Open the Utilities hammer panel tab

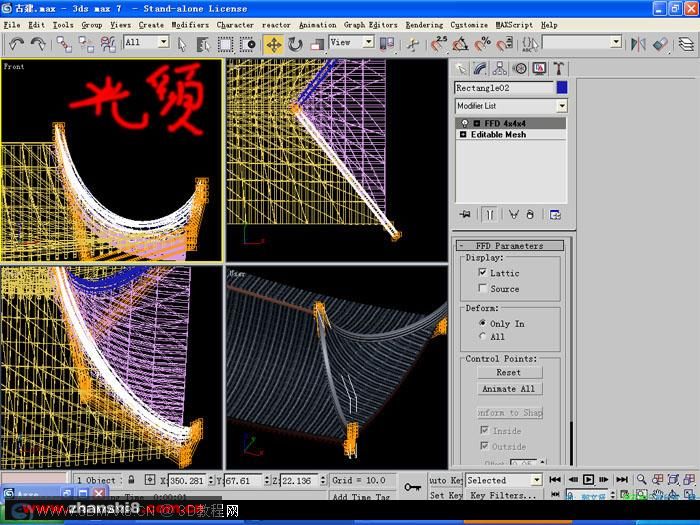click(558, 68)
